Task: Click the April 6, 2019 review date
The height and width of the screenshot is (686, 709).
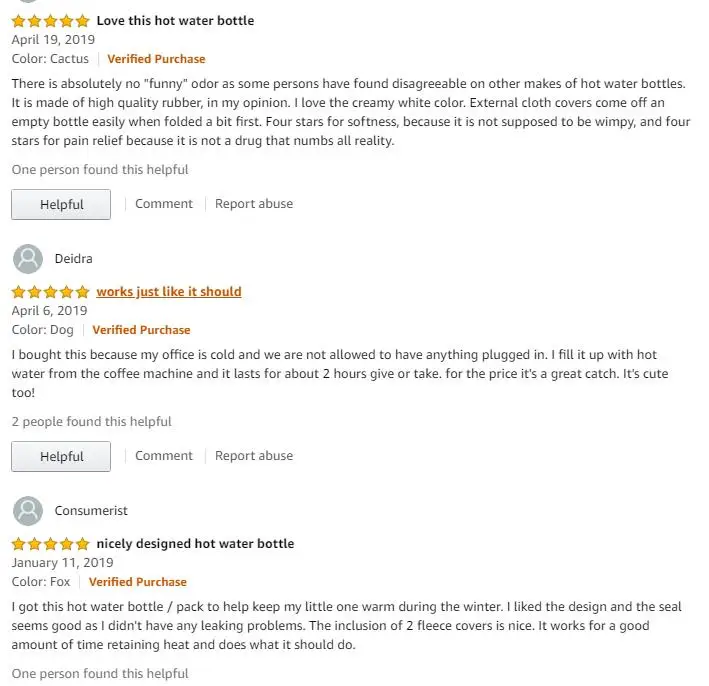Action: pyautogui.click(x=49, y=311)
